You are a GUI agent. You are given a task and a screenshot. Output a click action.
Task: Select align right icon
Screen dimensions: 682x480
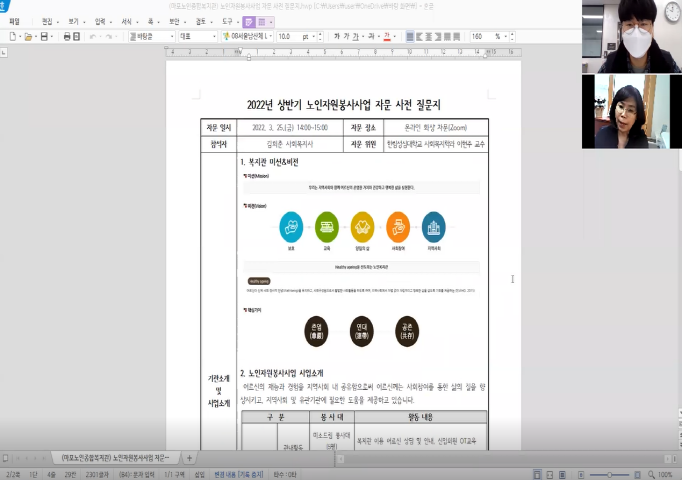(438, 37)
